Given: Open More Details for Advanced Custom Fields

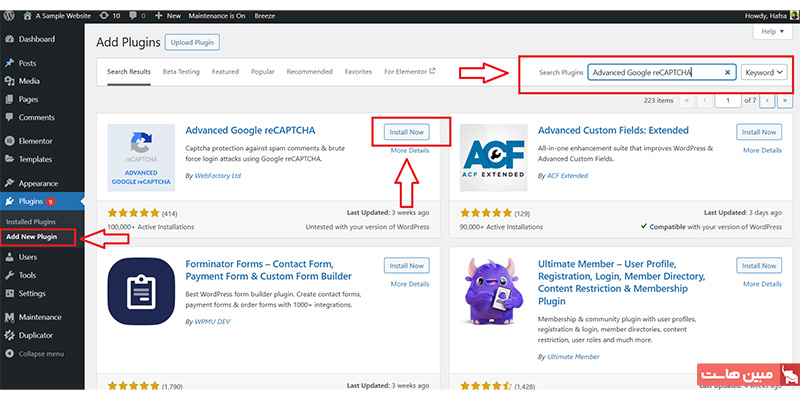Looking at the screenshot, I should click(x=762, y=151).
